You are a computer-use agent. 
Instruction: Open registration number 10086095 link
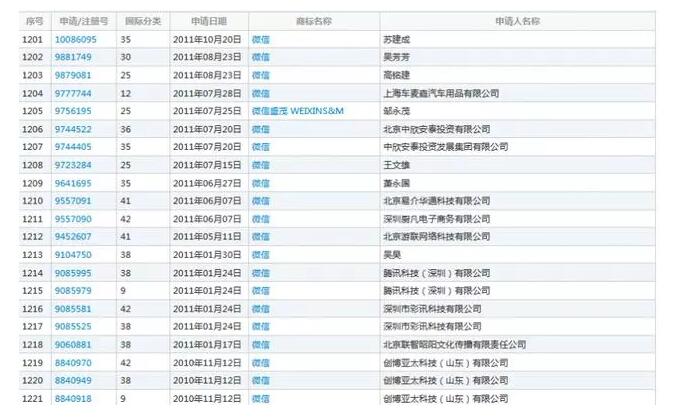[x=76, y=40]
